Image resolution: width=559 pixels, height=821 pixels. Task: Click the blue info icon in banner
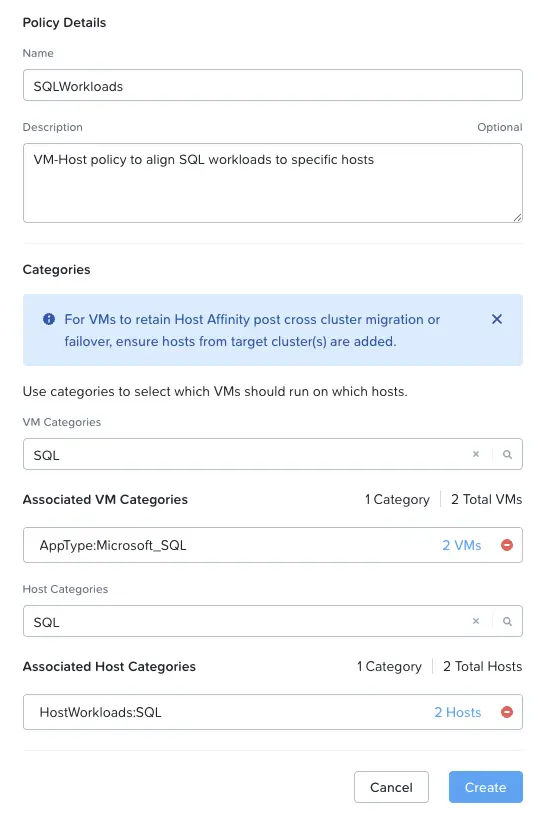(49, 319)
